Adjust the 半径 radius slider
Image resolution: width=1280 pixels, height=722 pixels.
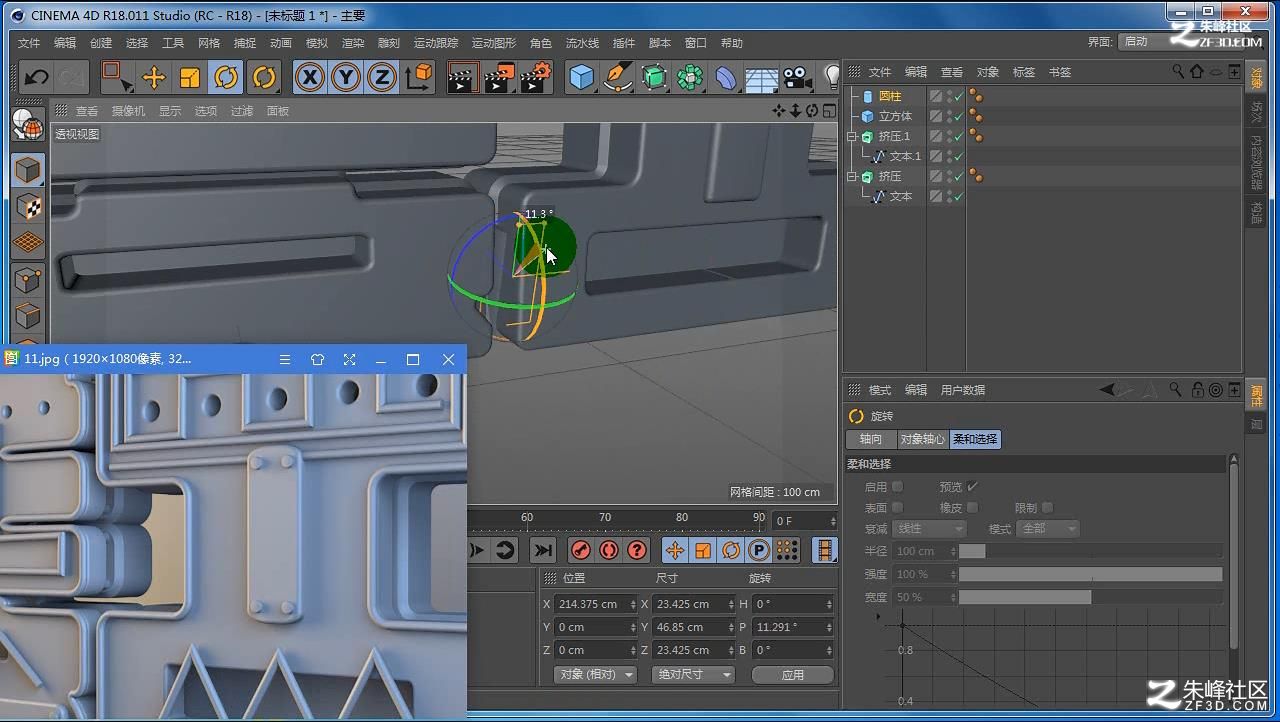pyautogui.click(x=1090, y=551)
